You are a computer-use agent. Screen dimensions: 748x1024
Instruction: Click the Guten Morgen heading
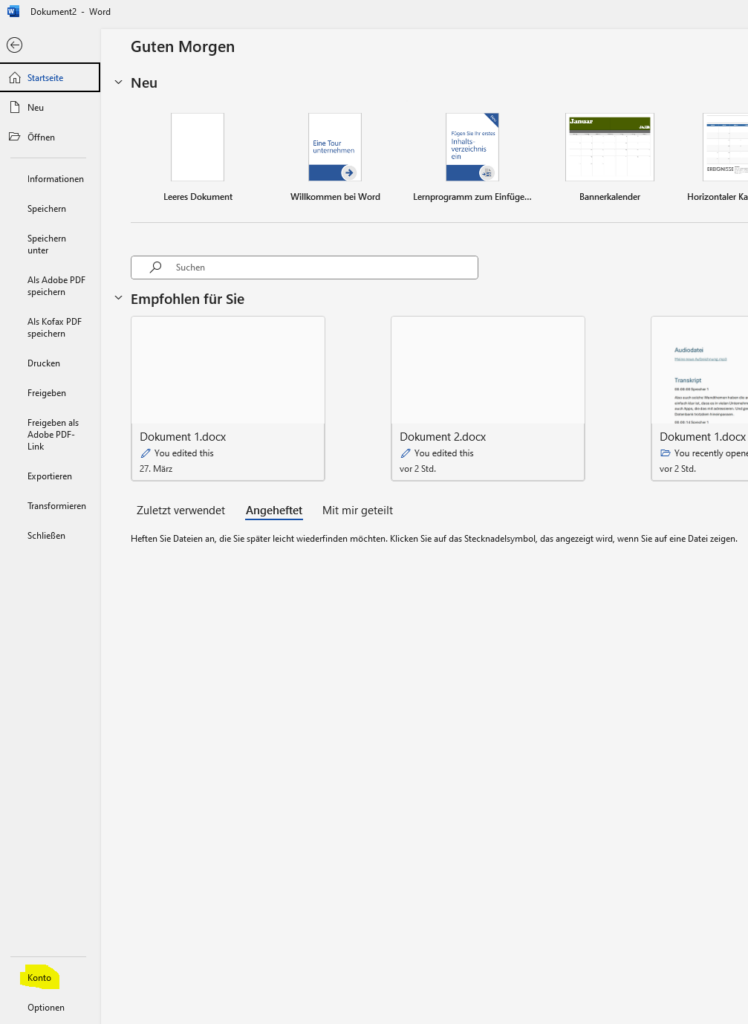click(x=182, y=47)
